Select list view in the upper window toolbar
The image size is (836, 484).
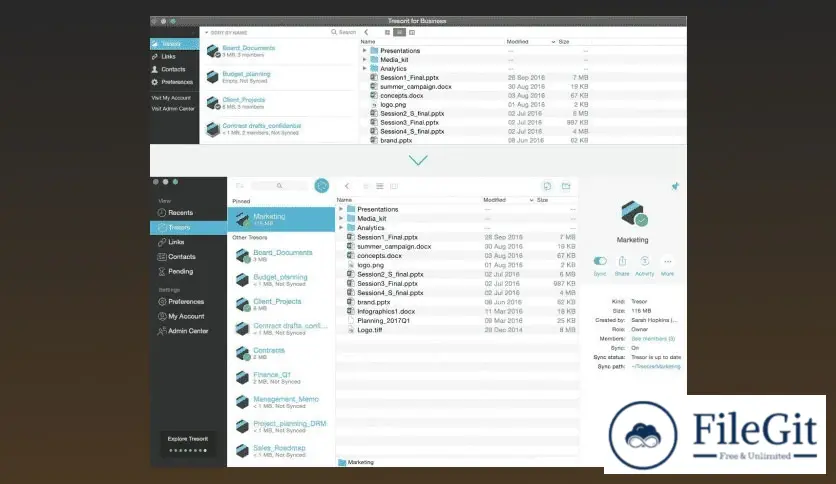399,33
